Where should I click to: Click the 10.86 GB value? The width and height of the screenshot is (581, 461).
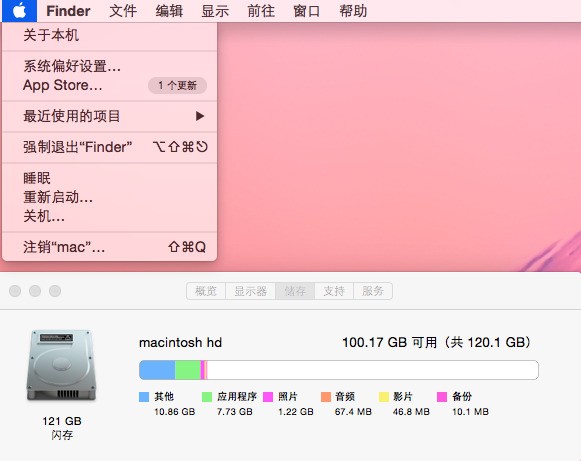click(175, 412)
